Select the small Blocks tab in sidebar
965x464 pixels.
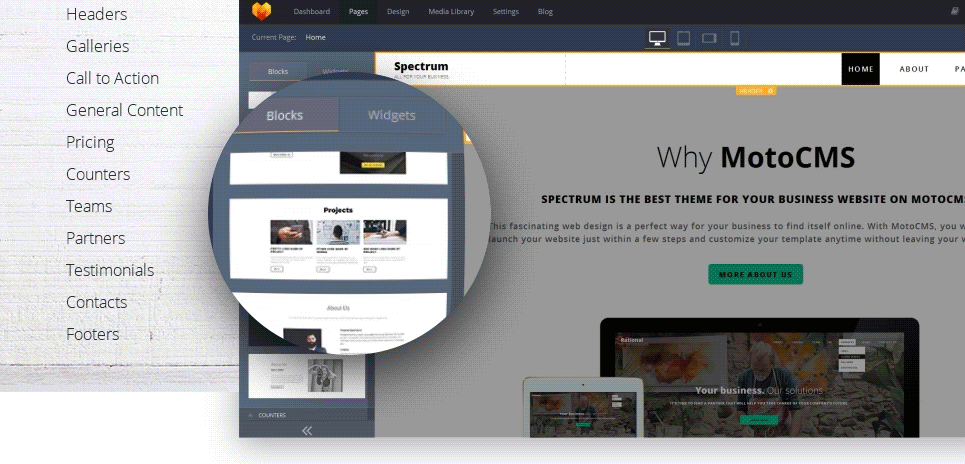pos(278,71)
